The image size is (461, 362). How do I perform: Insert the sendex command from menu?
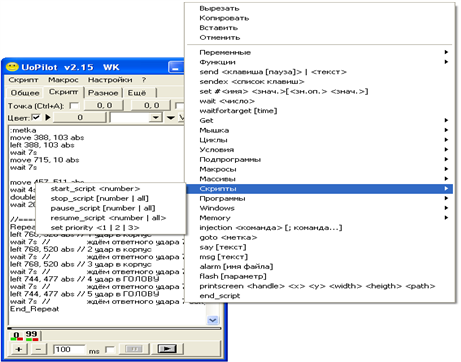[319, 81]
